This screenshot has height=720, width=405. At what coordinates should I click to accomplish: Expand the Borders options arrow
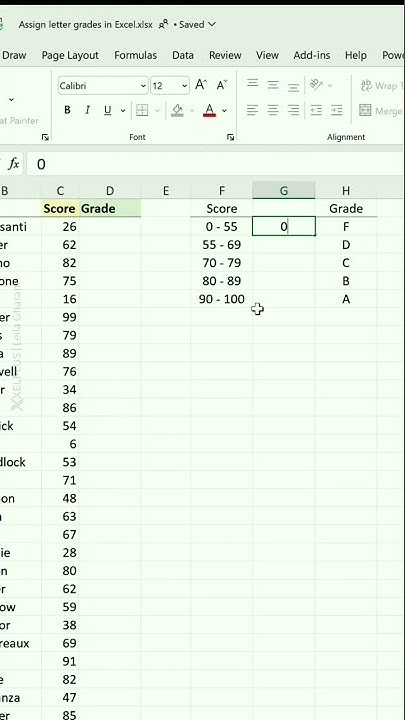pyautogui.click(x=157, y=111)
